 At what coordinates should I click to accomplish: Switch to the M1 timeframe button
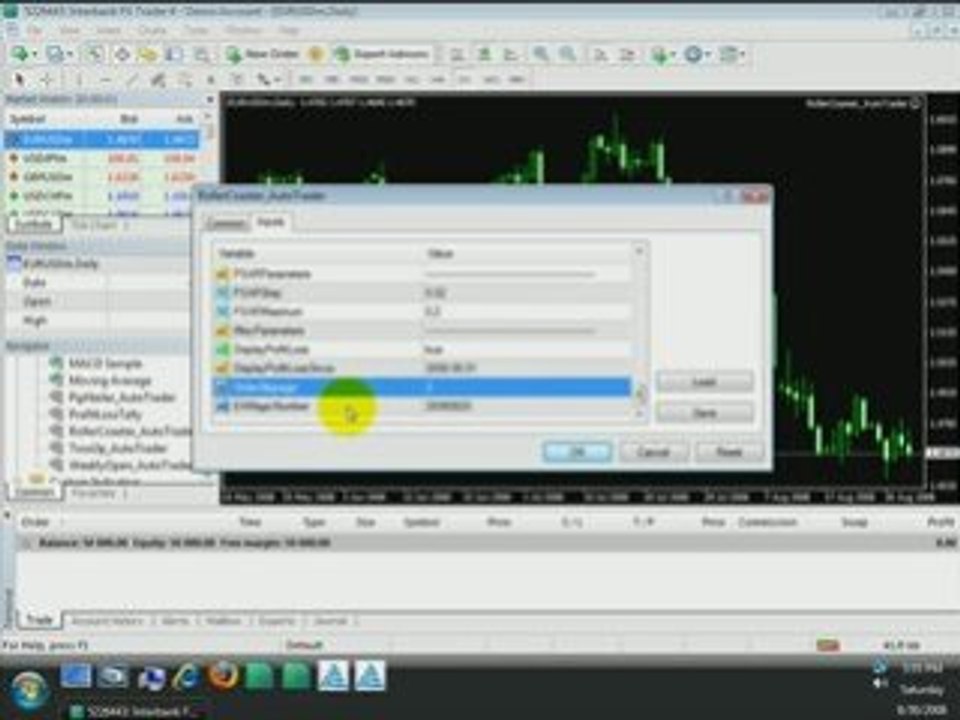pyautogui.click(x=306, y=80)
